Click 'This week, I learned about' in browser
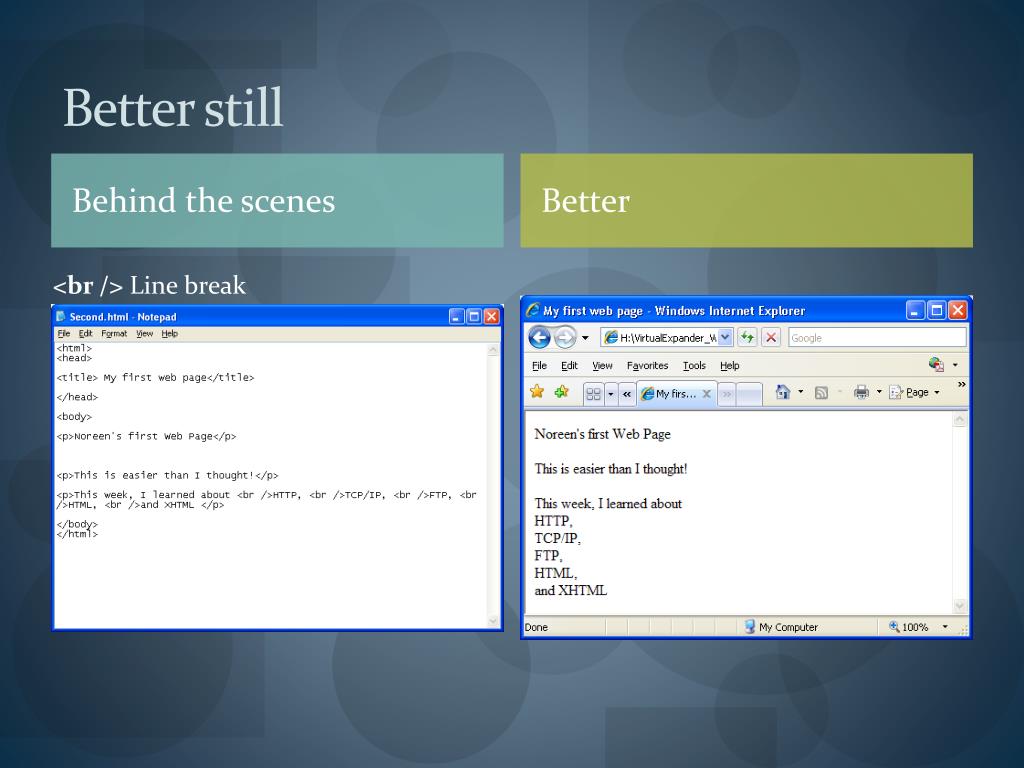 coord(608,504)
